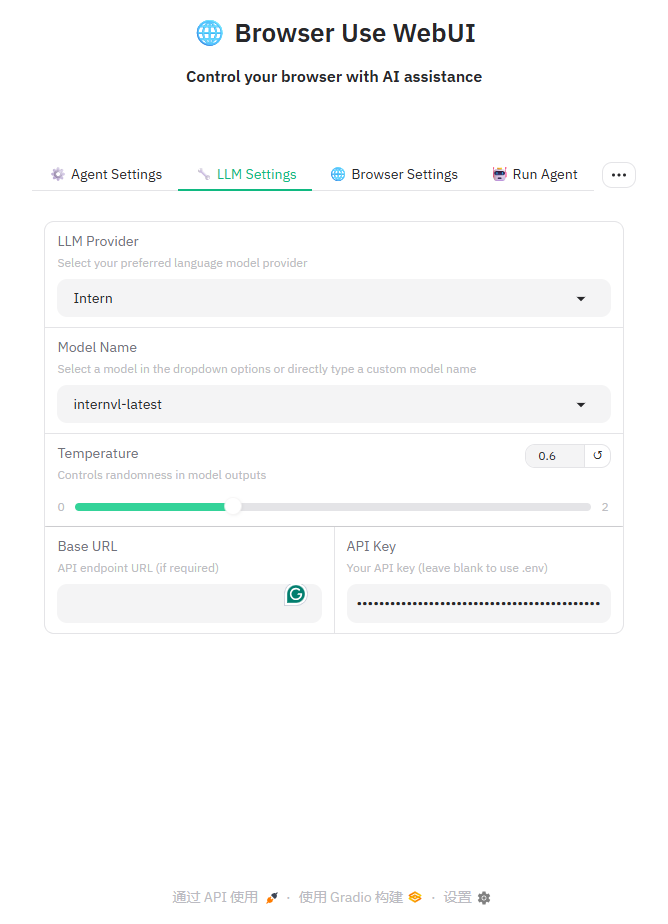
Task: Open the Agent Settings tab
Action: (x=106, y=174)
